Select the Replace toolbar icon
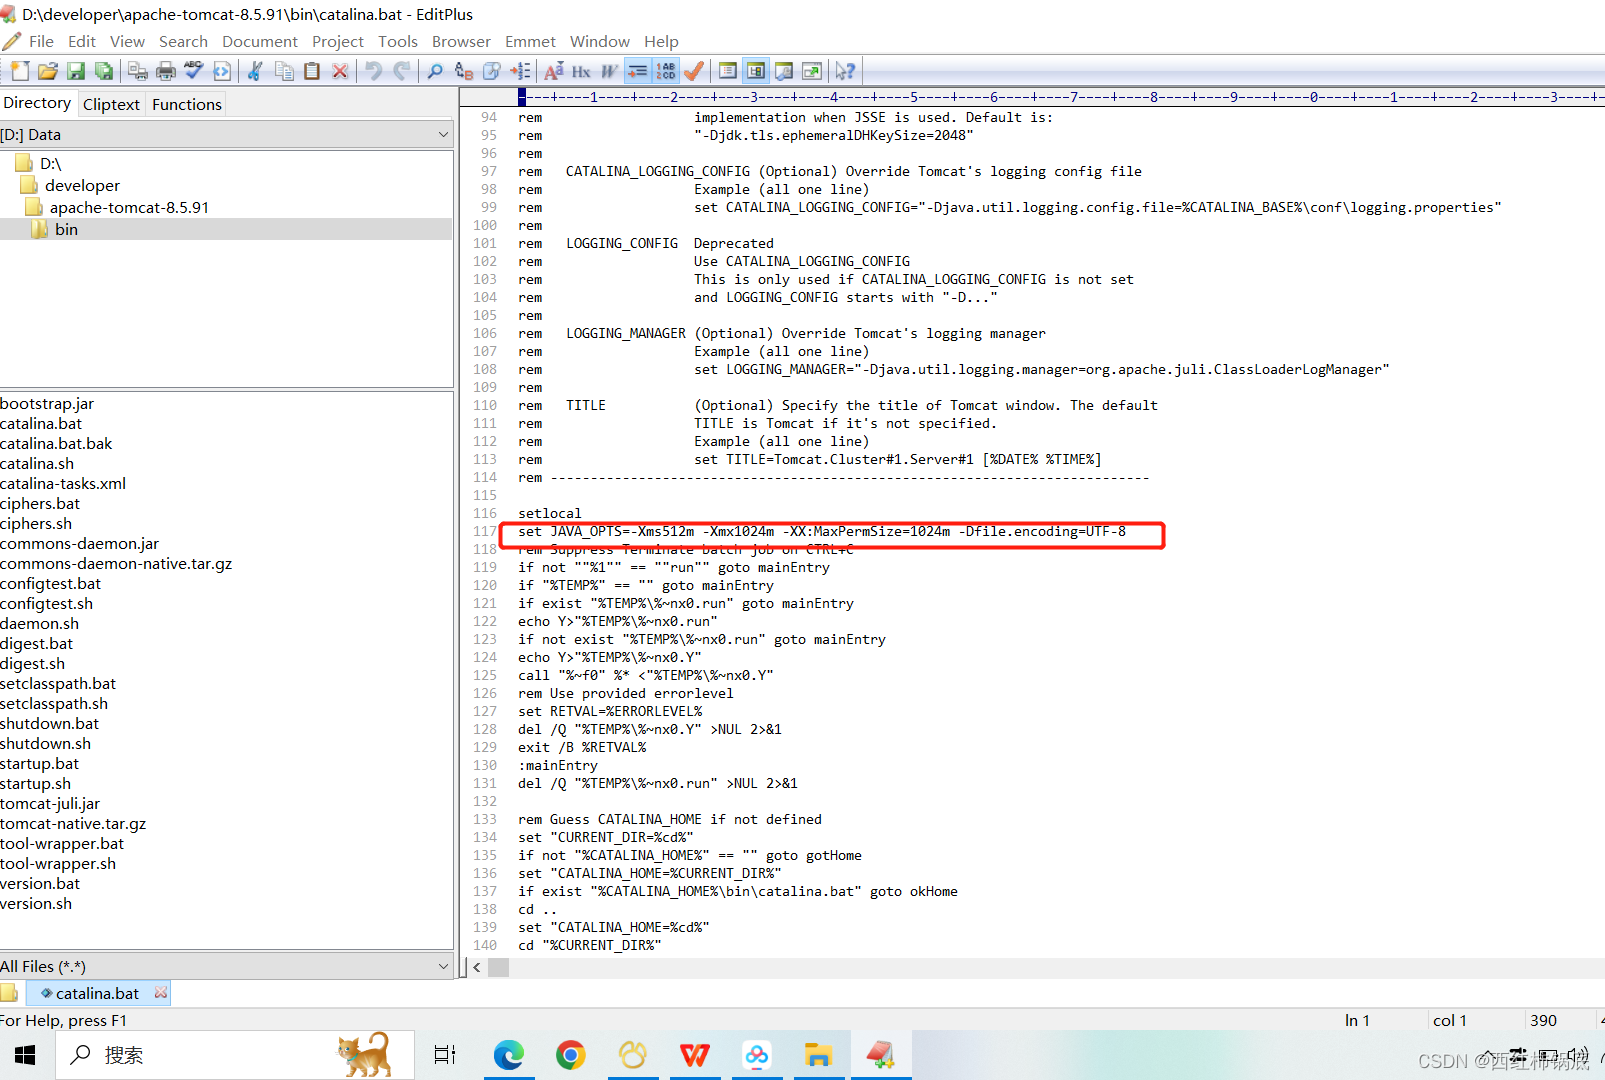The width and height of the screenshot is (1605, 1080). click(x=462, y=71)
